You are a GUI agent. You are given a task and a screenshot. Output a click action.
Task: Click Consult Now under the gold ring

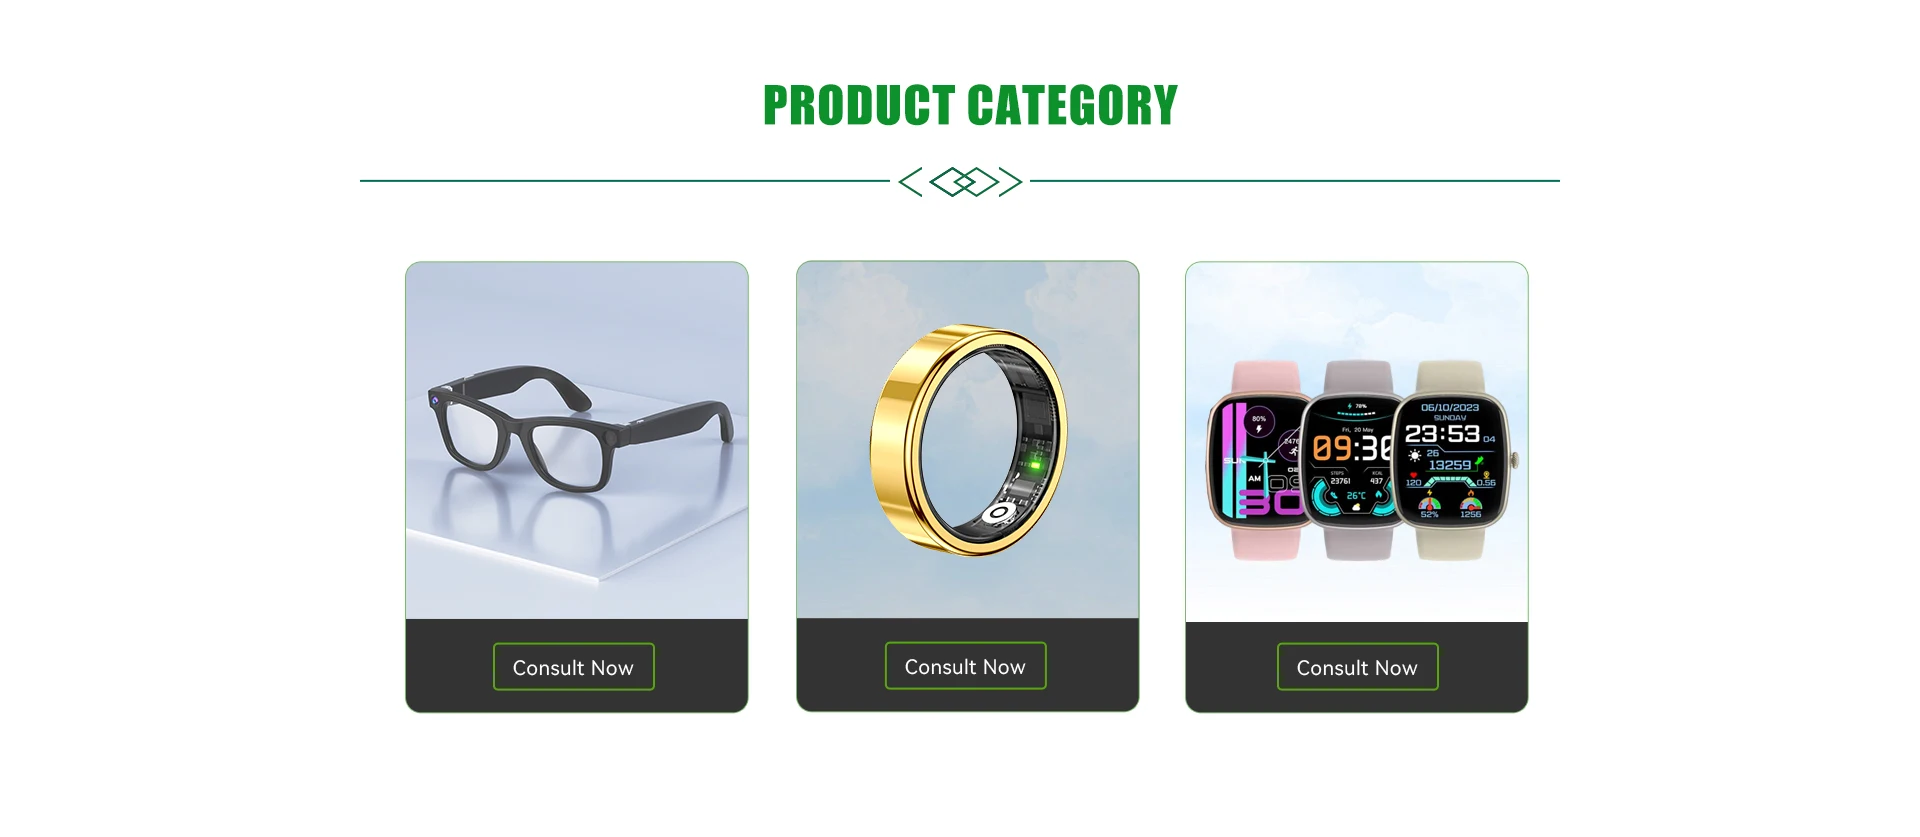965,666
